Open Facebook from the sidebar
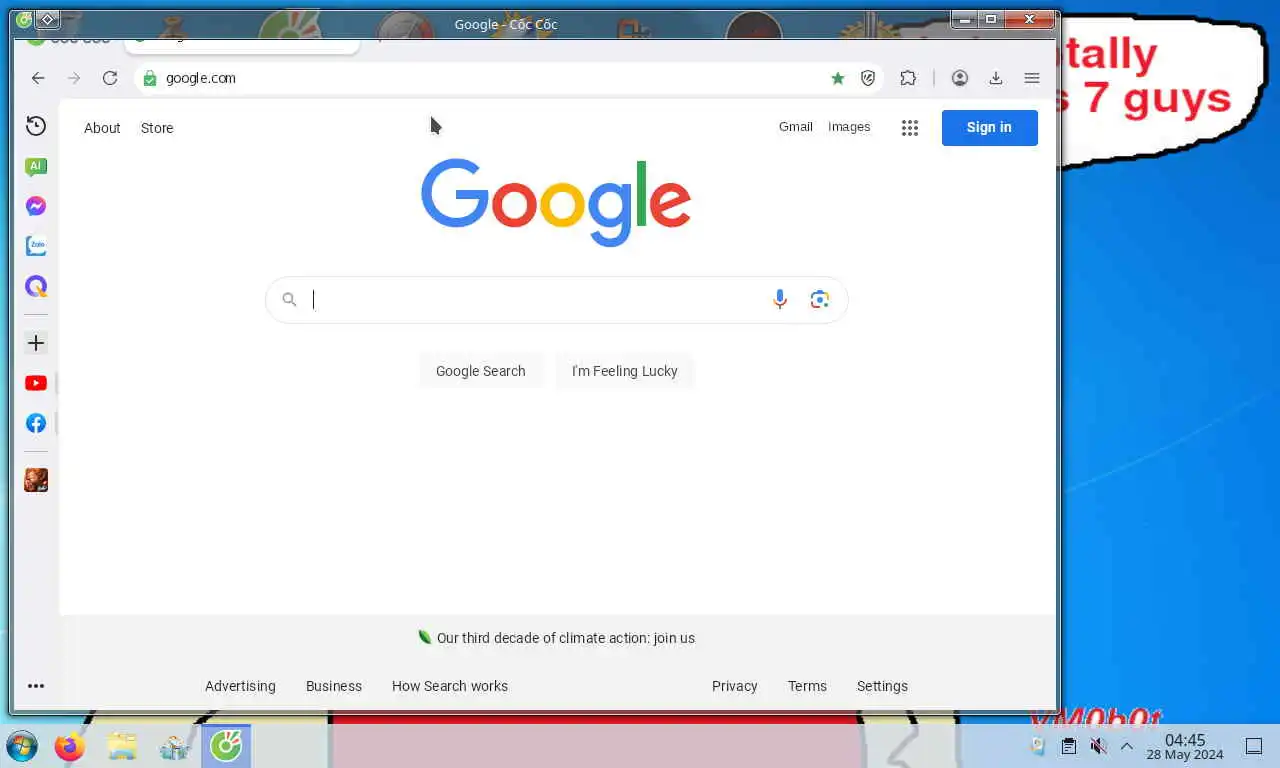Image resolution: width=1280 pixels, height=768 pixels. pyautogui.click(x=36, y=423)
